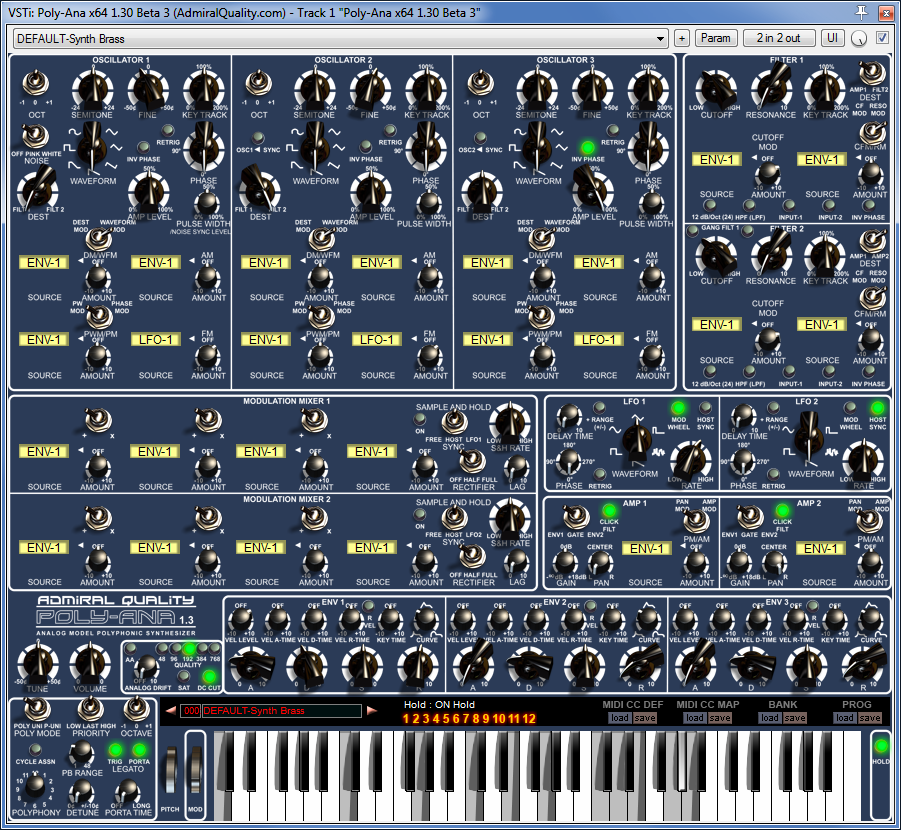
Task: Open Filter 1 cutoff mod ENV-1 source
Action: [x=717, y=160]
